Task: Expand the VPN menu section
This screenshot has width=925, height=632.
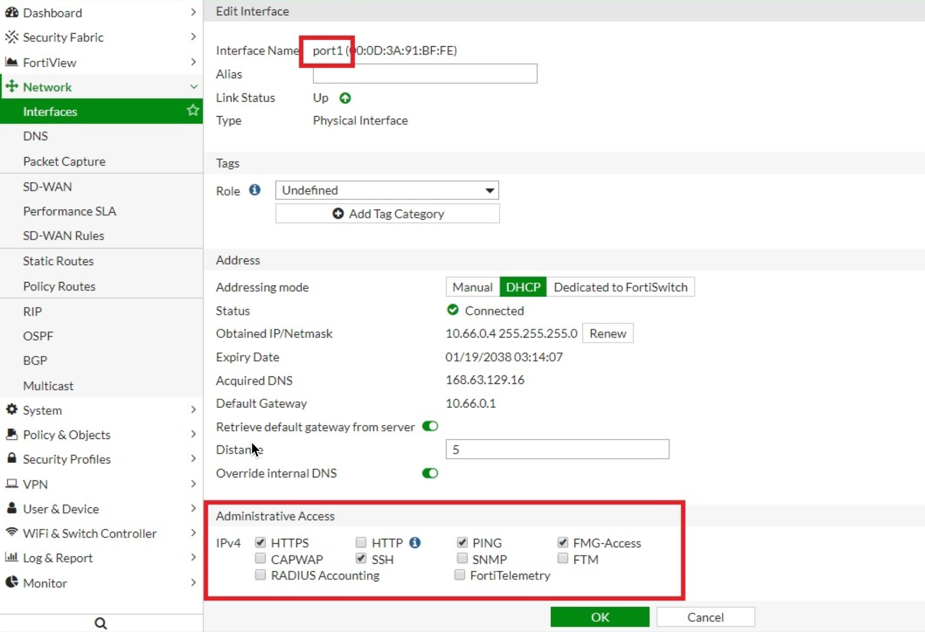Action: tap(100, 484)
